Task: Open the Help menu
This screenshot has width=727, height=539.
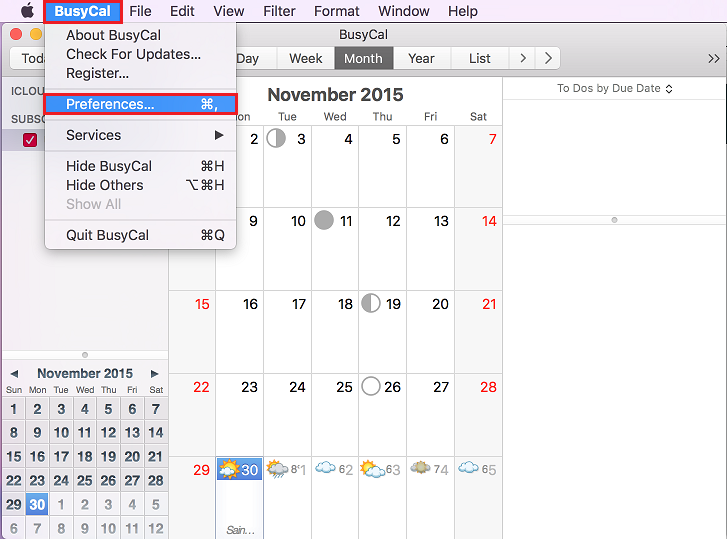Action: pyautogui.click(x=463, y=11)
